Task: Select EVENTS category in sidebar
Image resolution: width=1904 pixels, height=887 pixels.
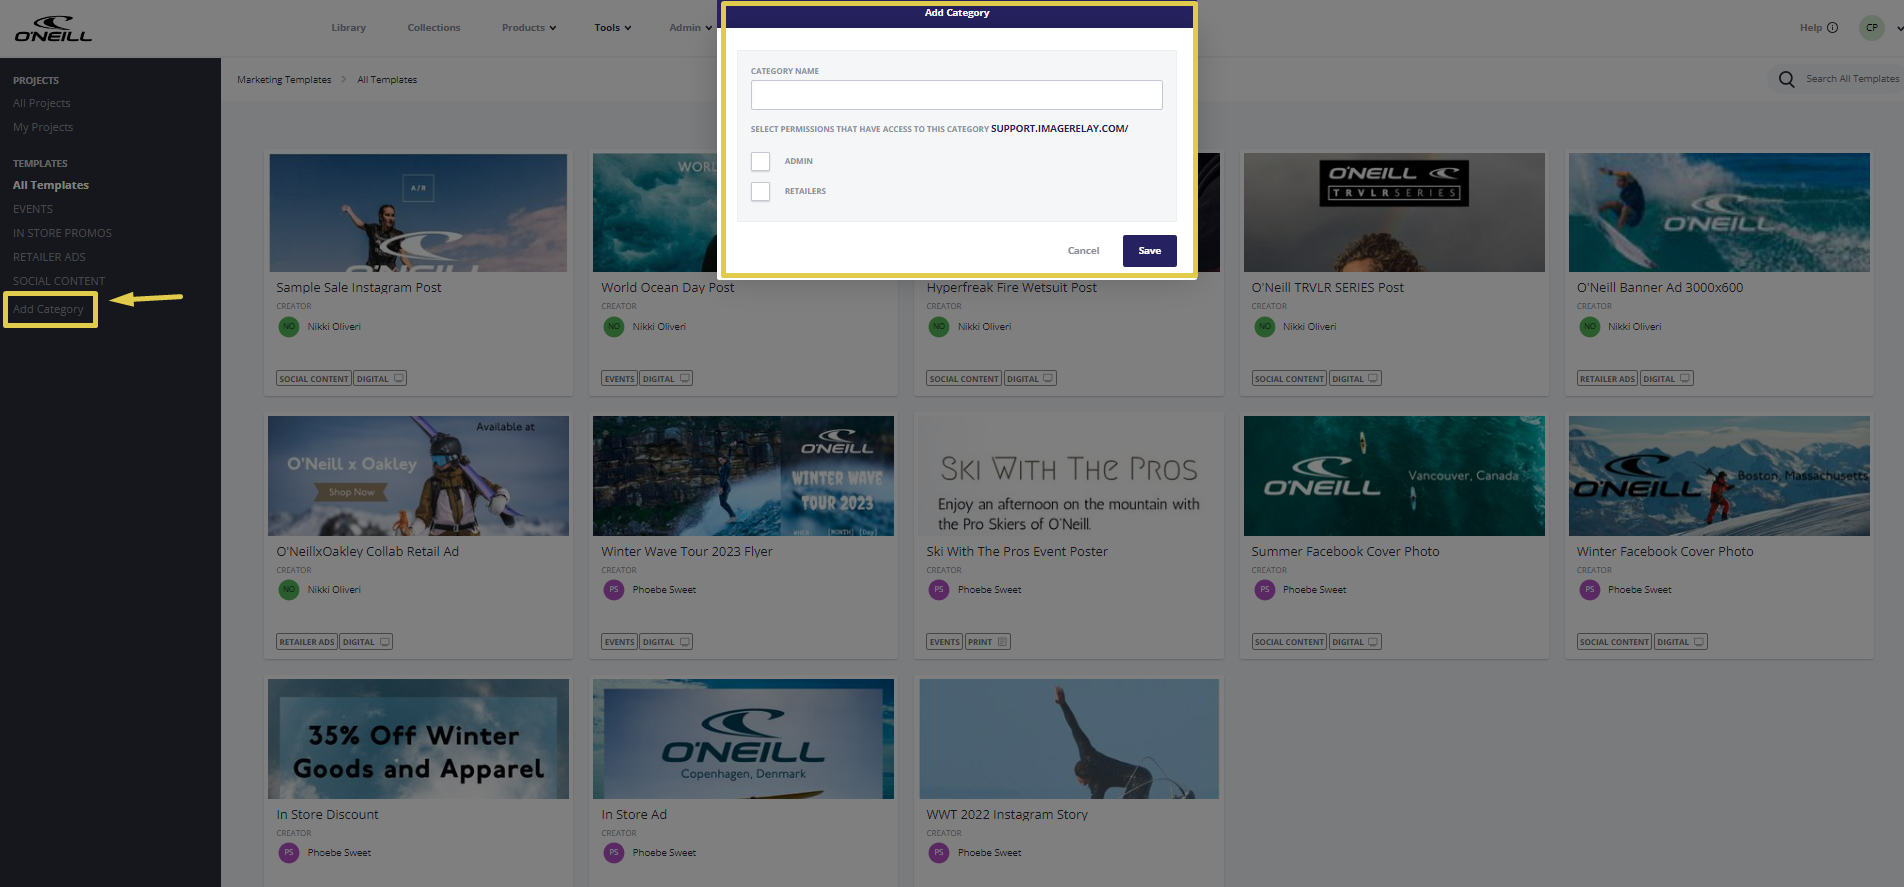Action: click(x=33, y=209)
